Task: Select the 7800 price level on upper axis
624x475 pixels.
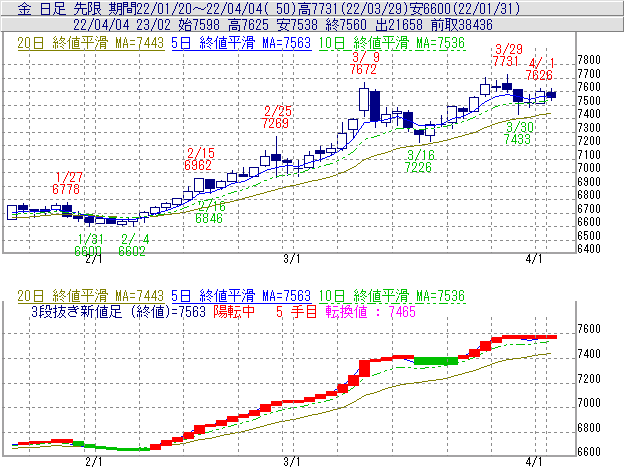Action: click(590, 59)
